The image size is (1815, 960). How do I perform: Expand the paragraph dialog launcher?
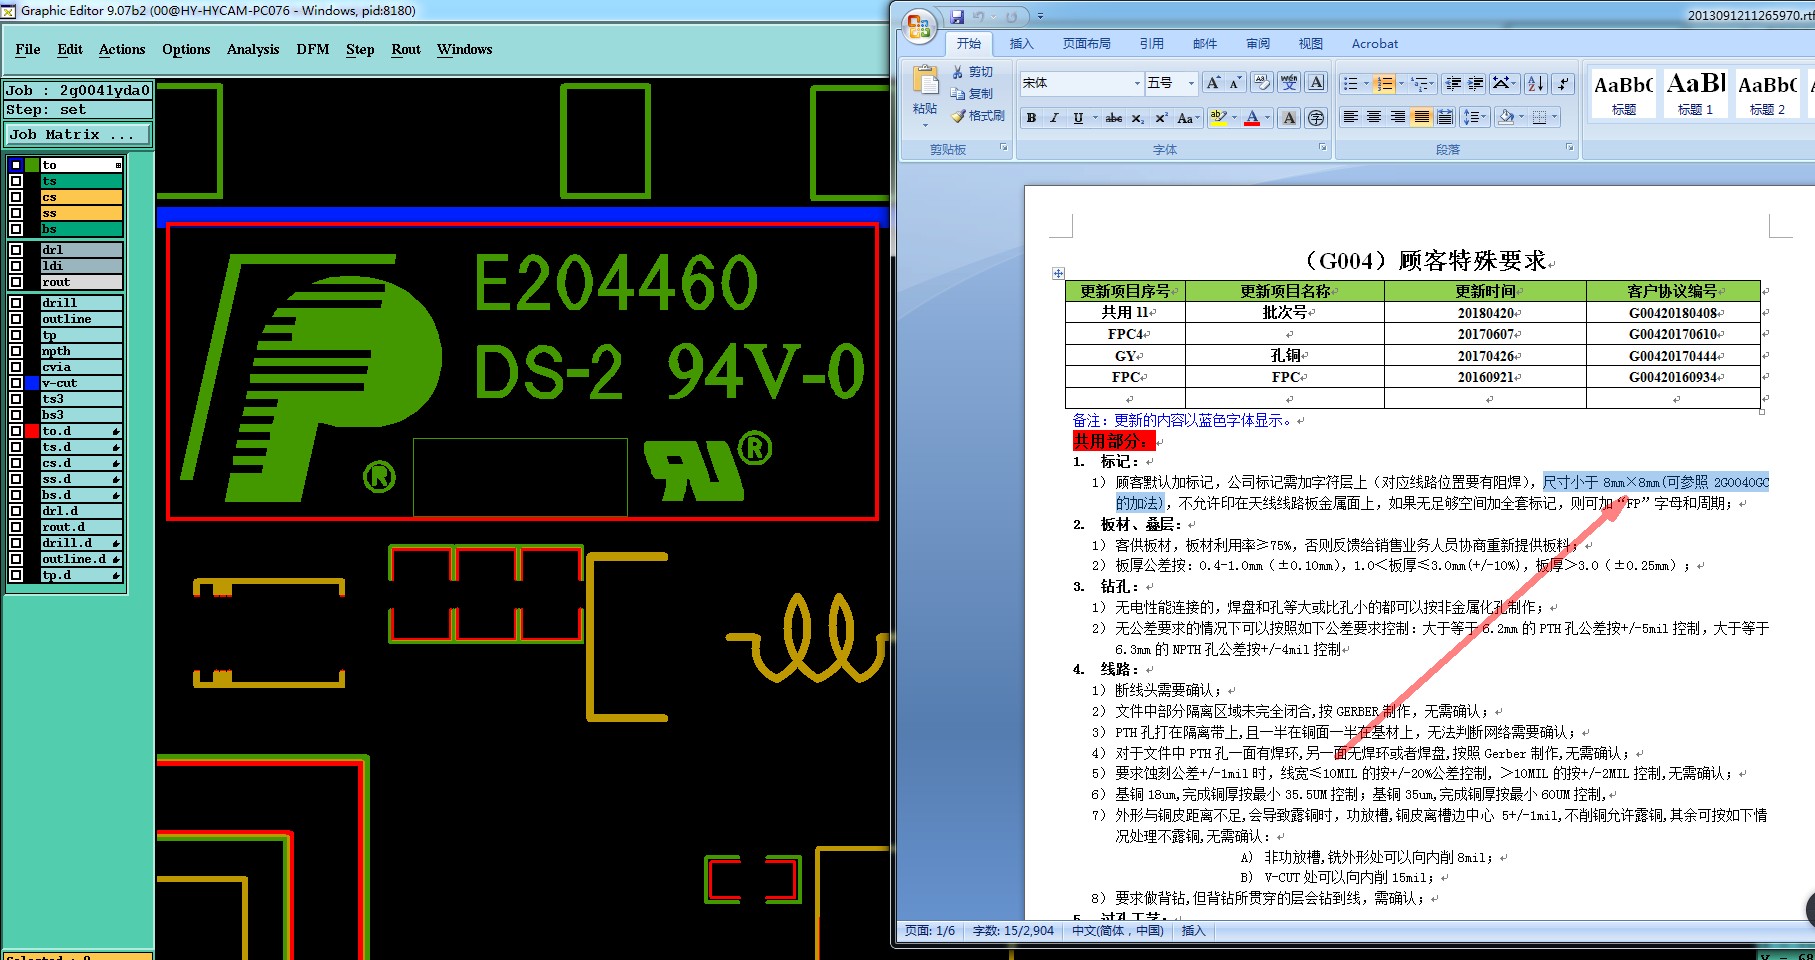[1569, 148]
